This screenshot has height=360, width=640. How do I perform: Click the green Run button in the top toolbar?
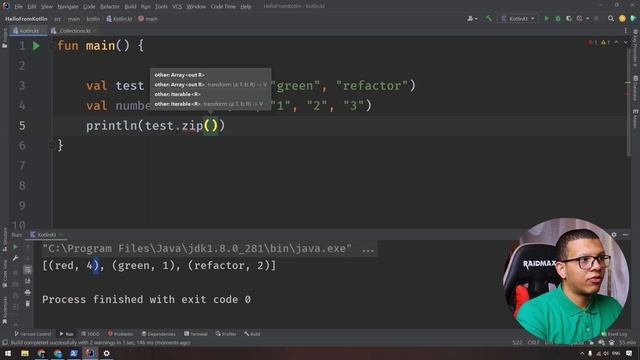[547, 18]
